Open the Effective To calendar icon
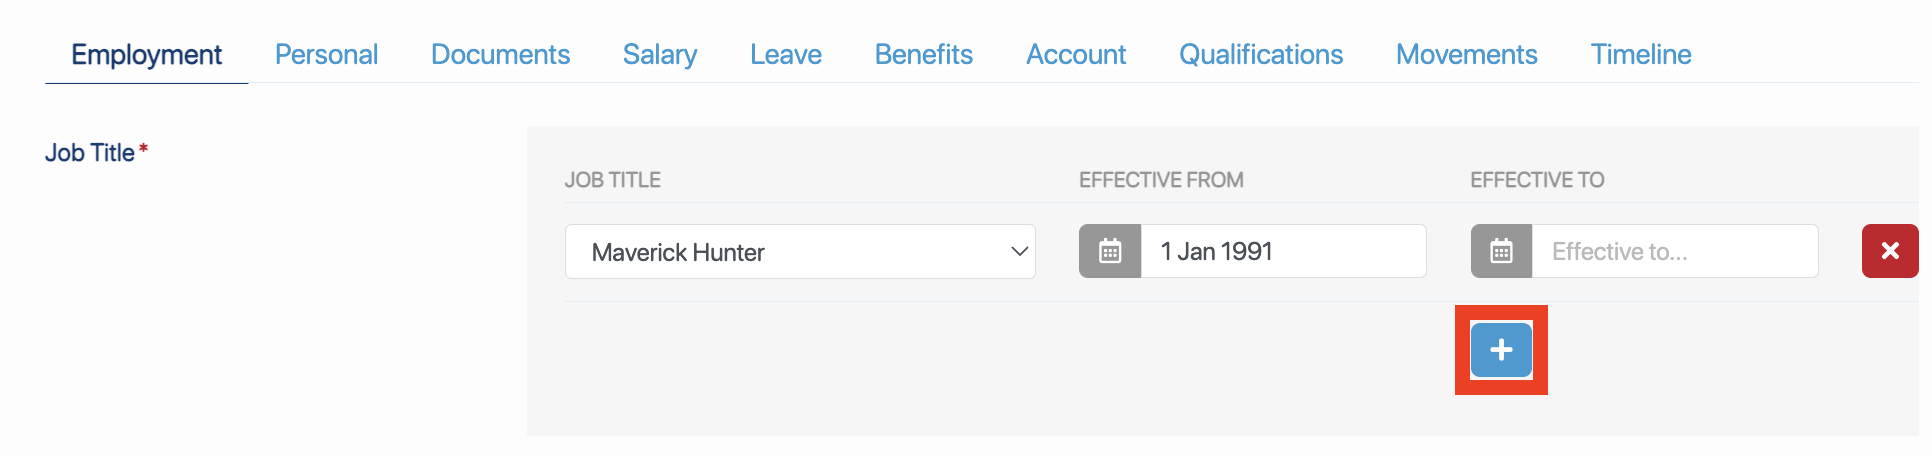1932x456 pixels. click(x=1501, y=251)
